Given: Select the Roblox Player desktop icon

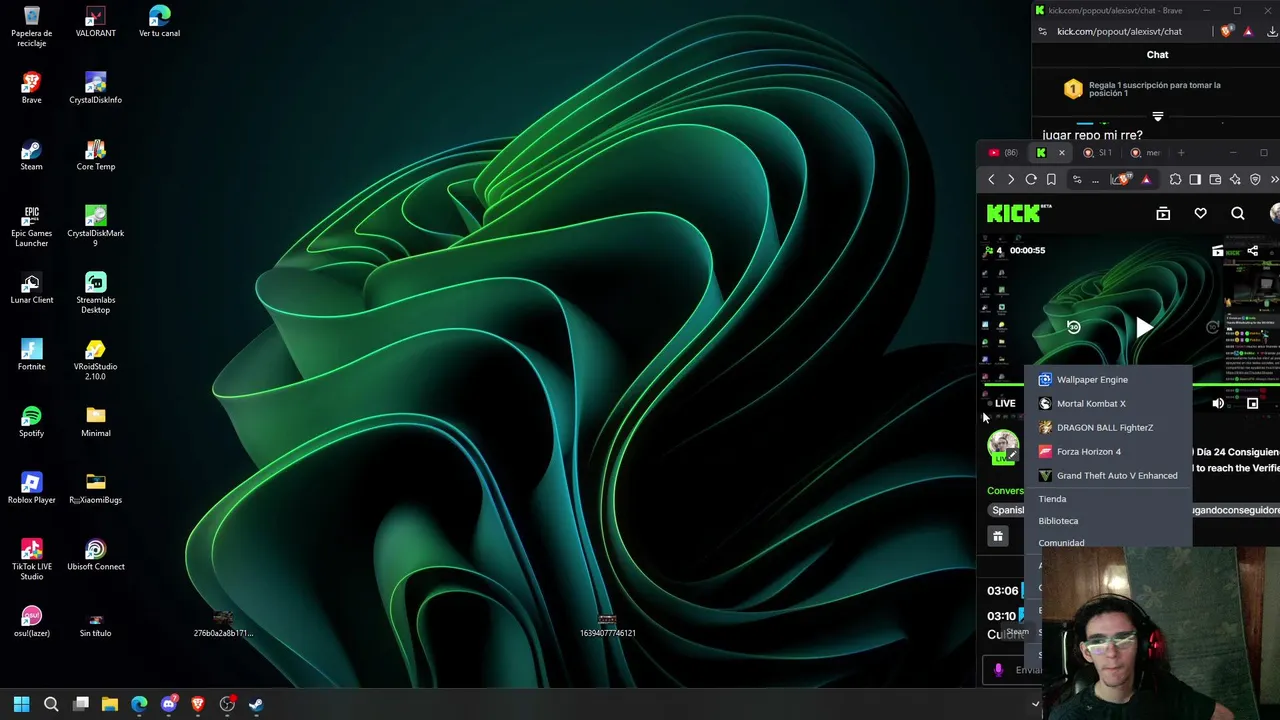Looking at the screenshot, I should (31, 488).
